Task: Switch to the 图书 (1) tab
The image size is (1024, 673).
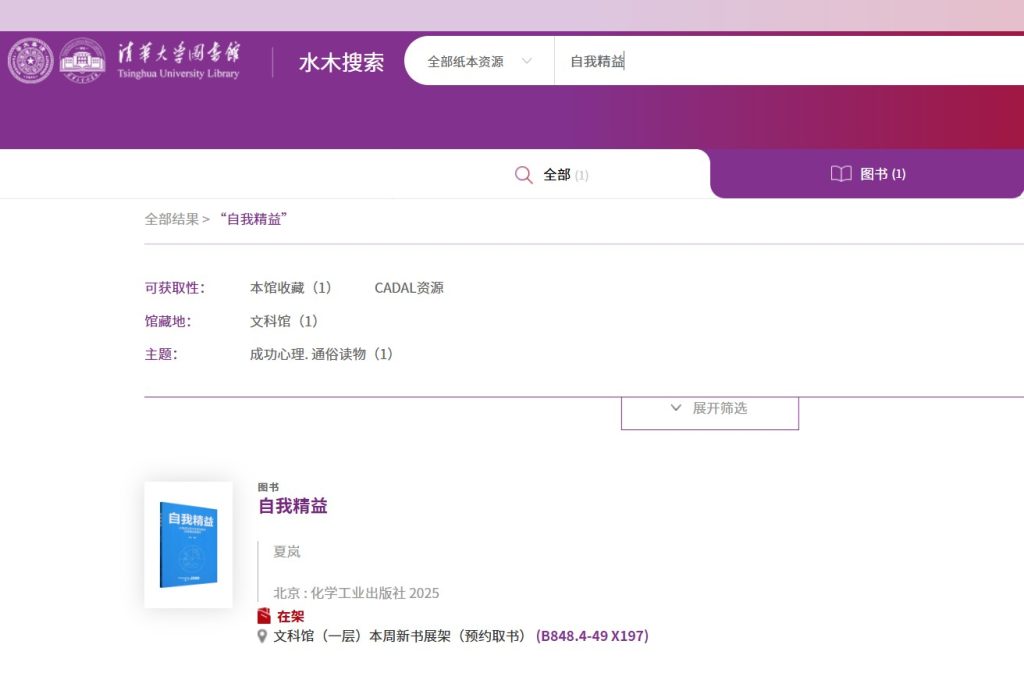Action: coord(868,174)
